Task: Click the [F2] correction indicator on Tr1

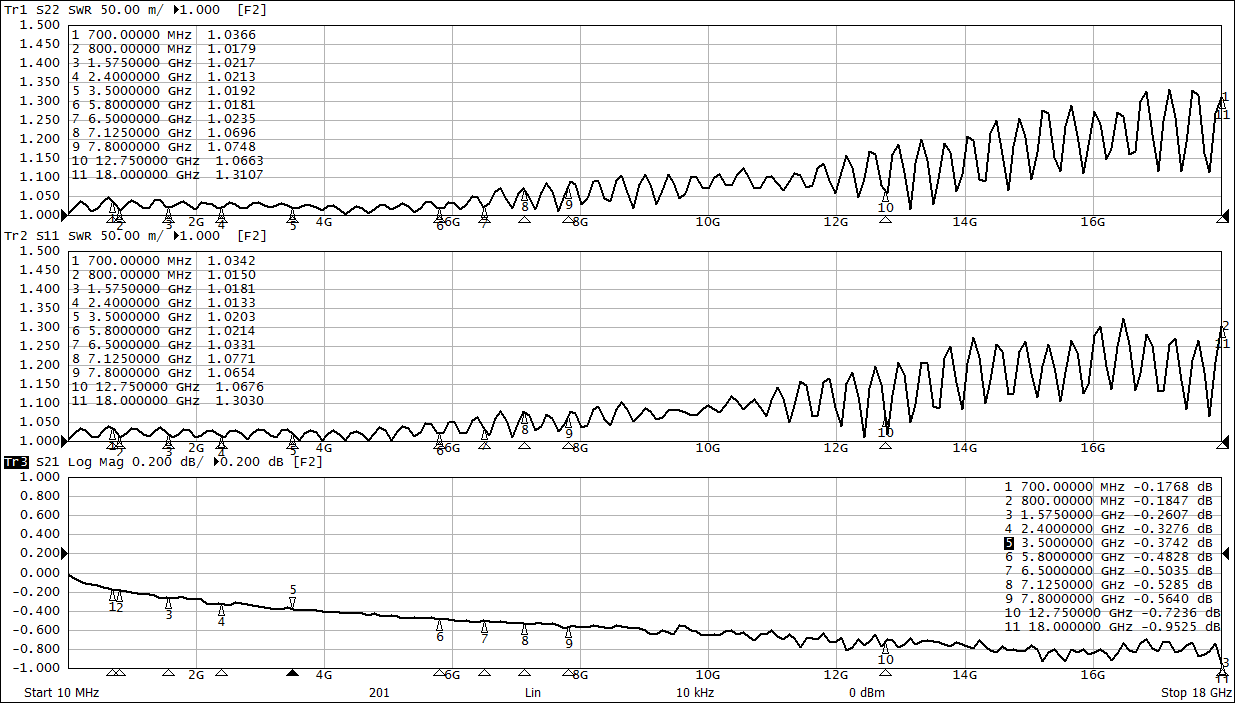Action: (253, 10)
